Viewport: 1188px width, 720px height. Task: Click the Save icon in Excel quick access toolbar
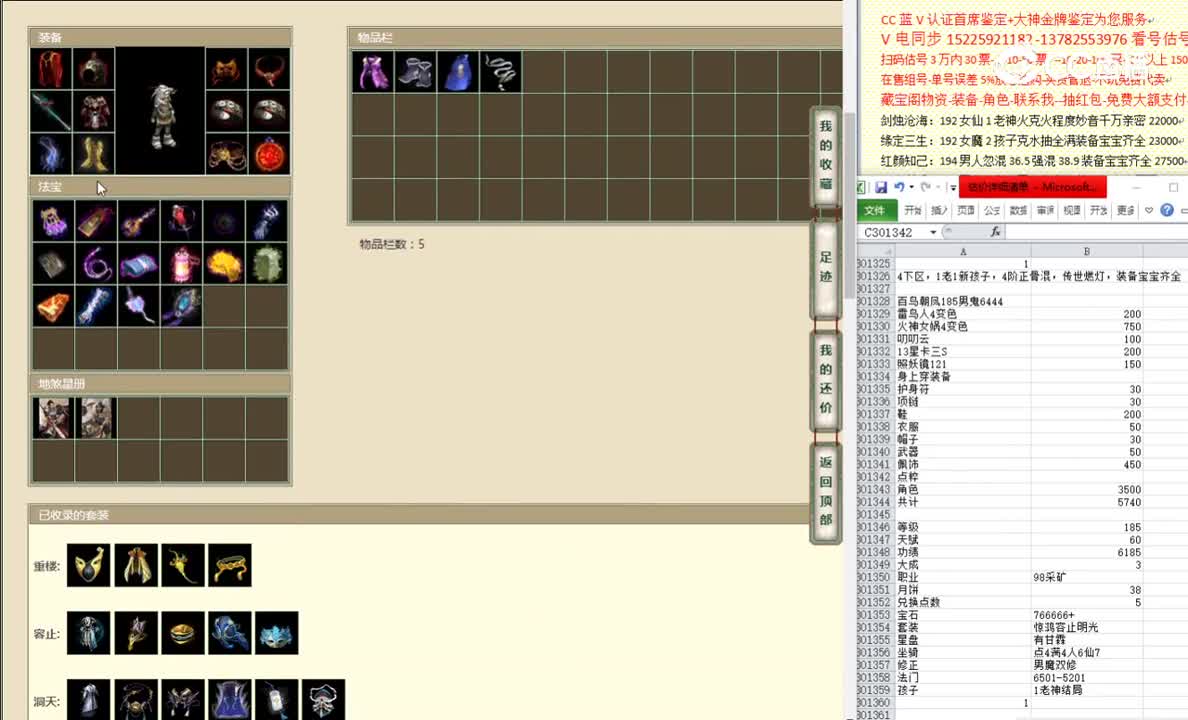[883, 186]
